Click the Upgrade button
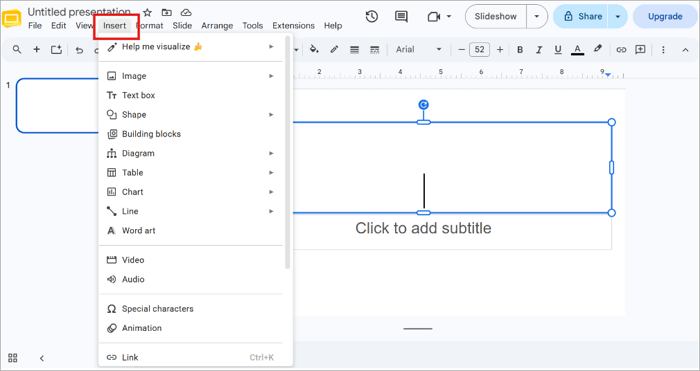This screenshot has height=371, width=700. pyautogui.click(x=665, y=17)
